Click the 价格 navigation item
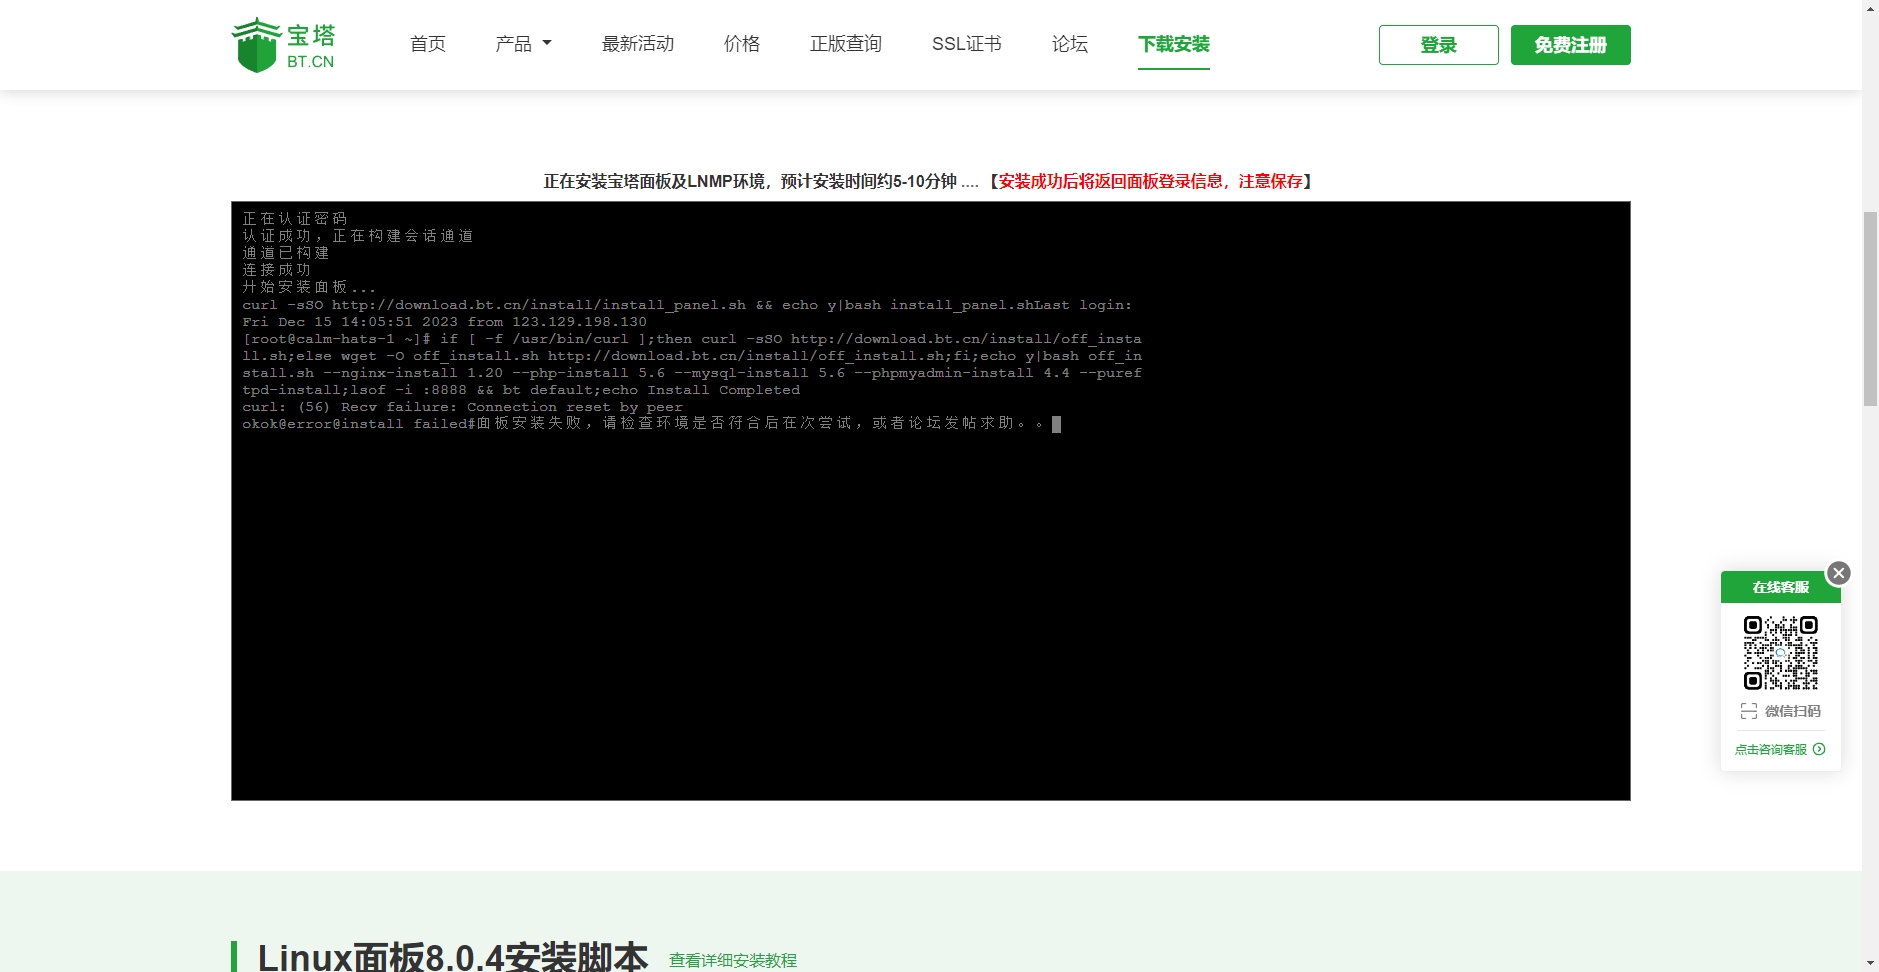The image size is (1879, 972). pos(740,43)
